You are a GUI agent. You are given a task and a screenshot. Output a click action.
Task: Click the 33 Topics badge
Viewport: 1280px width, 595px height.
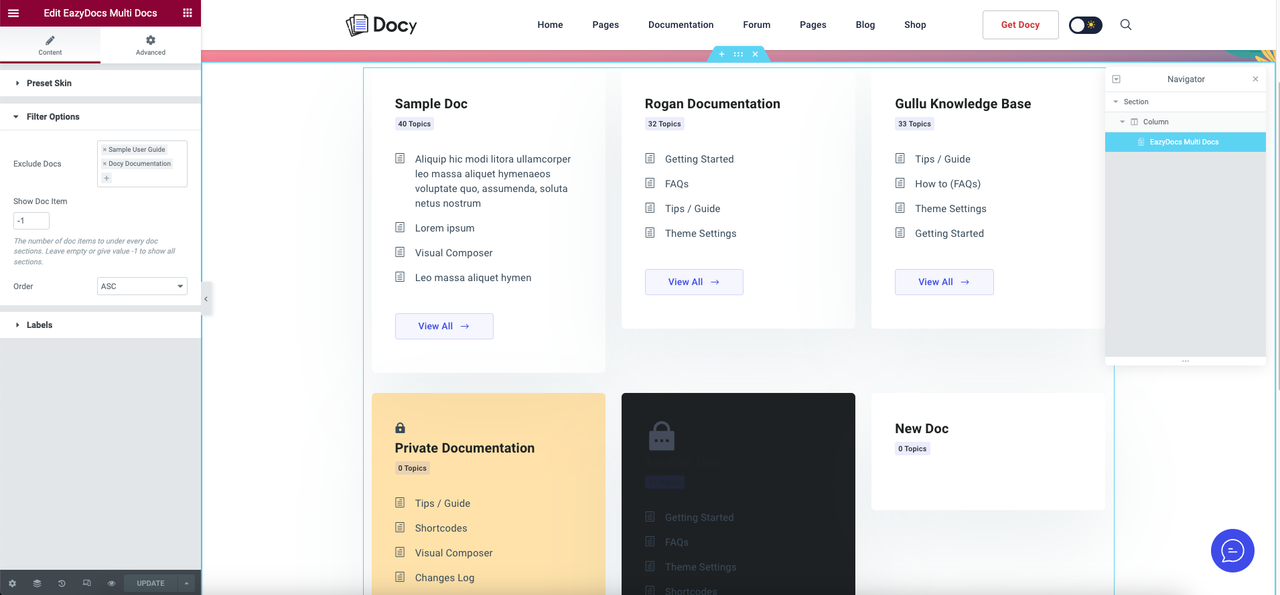[914, 124]
